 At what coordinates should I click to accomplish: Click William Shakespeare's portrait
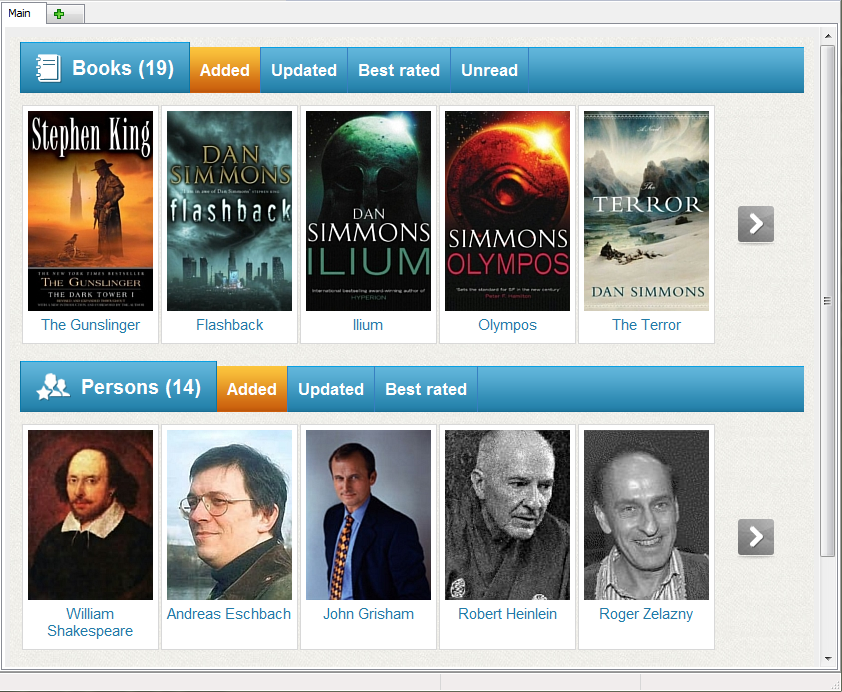(x=90, y=515)
